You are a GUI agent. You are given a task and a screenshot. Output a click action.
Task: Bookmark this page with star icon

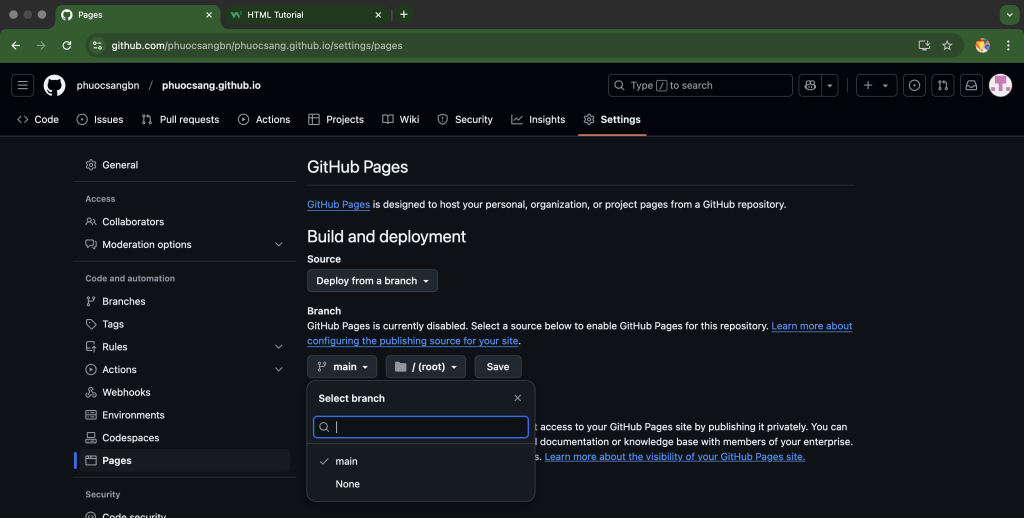pyautogui.click(x=947, y=45)
